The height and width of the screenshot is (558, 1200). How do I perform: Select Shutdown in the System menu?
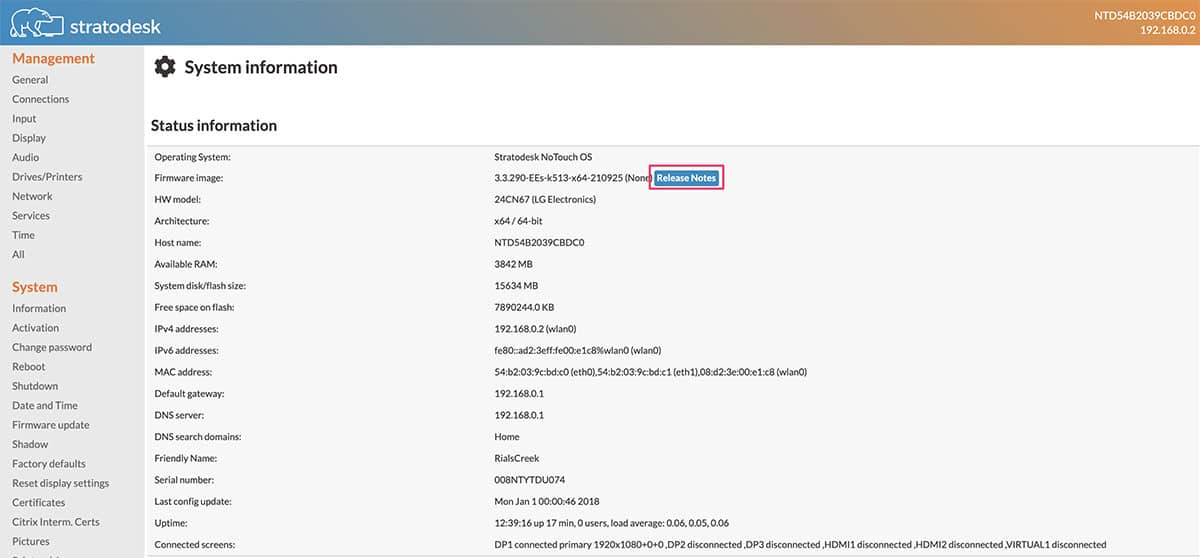pyautogui.click(x=35, y=386)
